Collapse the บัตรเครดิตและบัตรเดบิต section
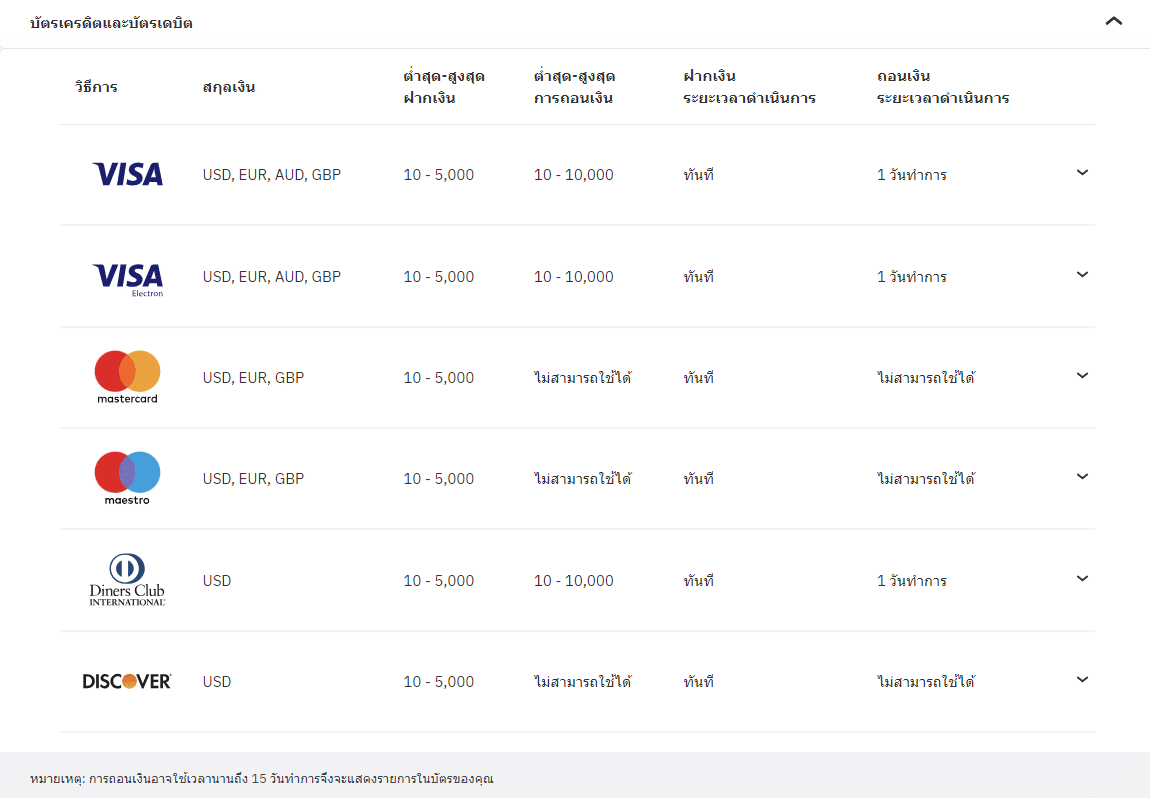 (1114, 22)
